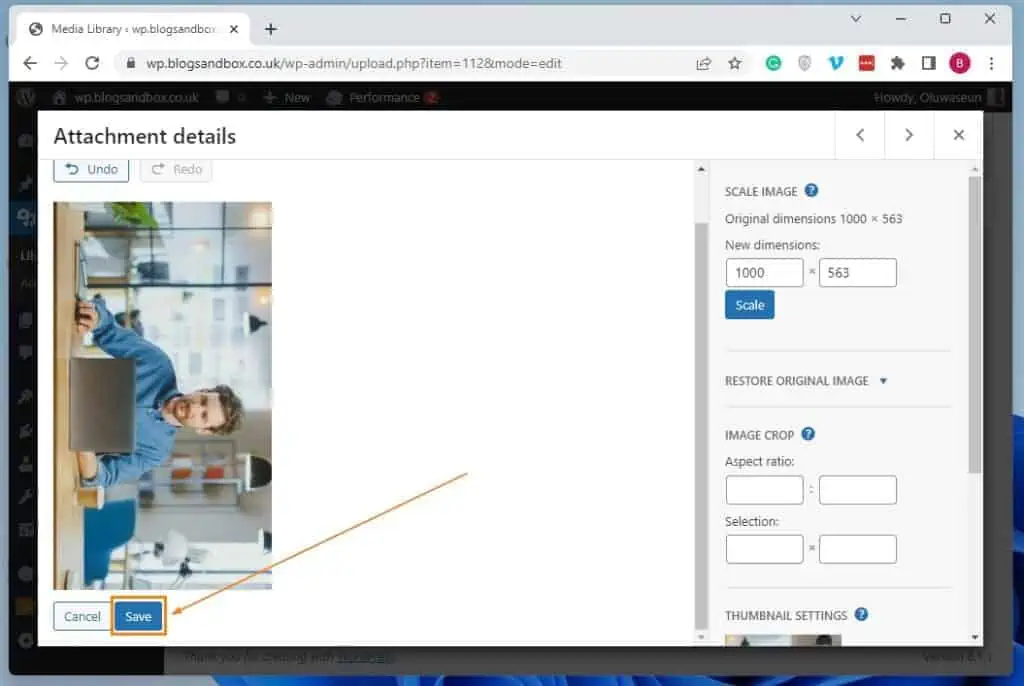Click Performance in the admin bar
The height and width of the screenshot is (686, 1024).
point(382,98)
